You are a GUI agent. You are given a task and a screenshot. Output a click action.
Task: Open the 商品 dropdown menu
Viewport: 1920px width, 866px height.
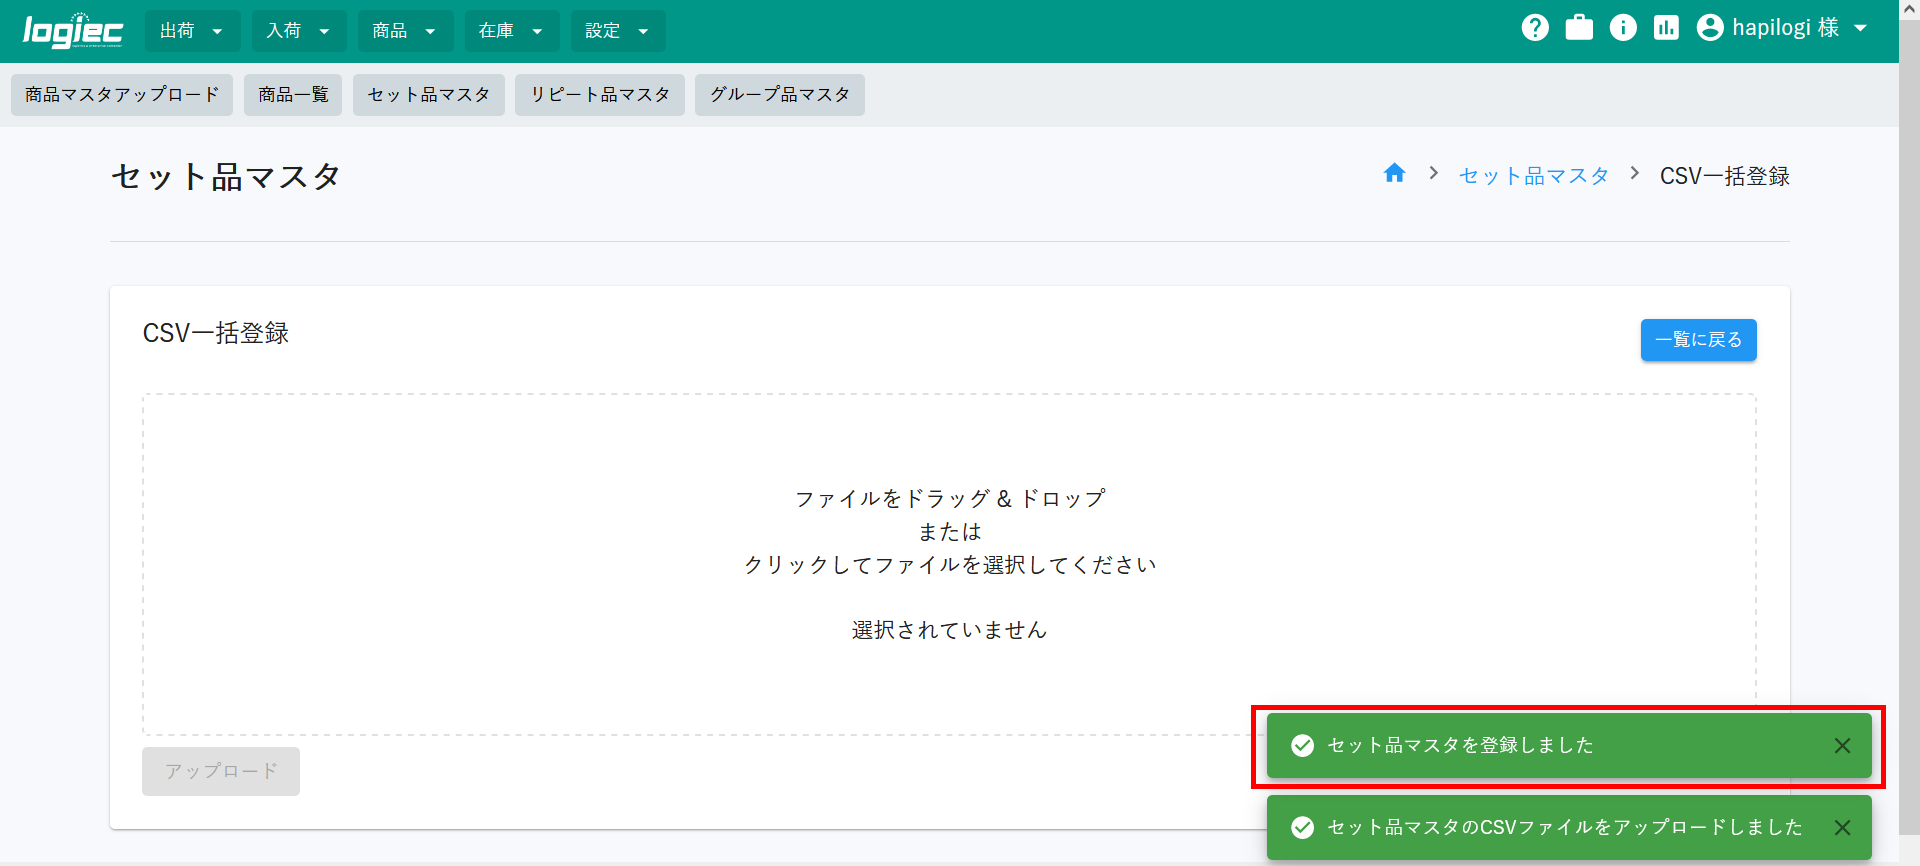click(x=405, y=31)
